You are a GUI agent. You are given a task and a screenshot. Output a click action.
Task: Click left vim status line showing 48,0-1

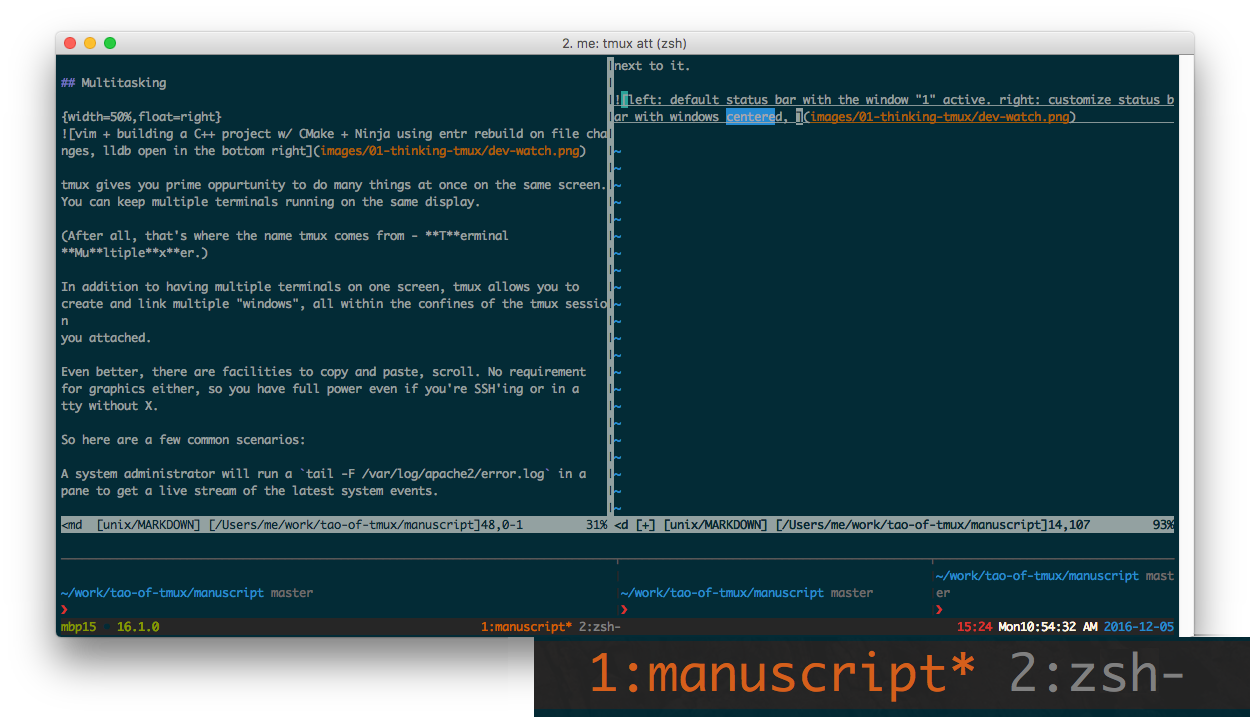coord(334,524)
